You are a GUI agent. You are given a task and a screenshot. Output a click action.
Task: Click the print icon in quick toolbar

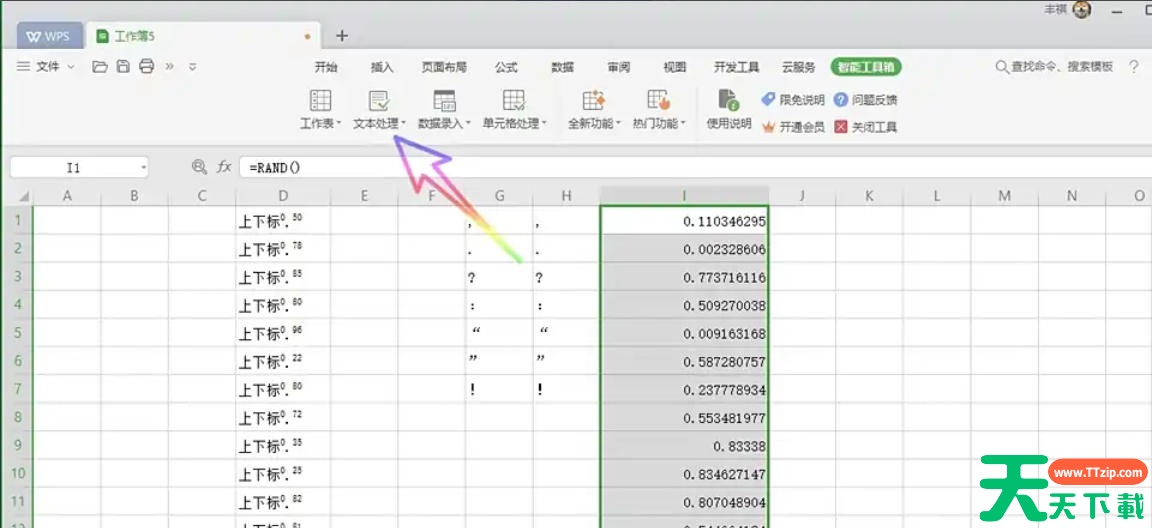146,67
